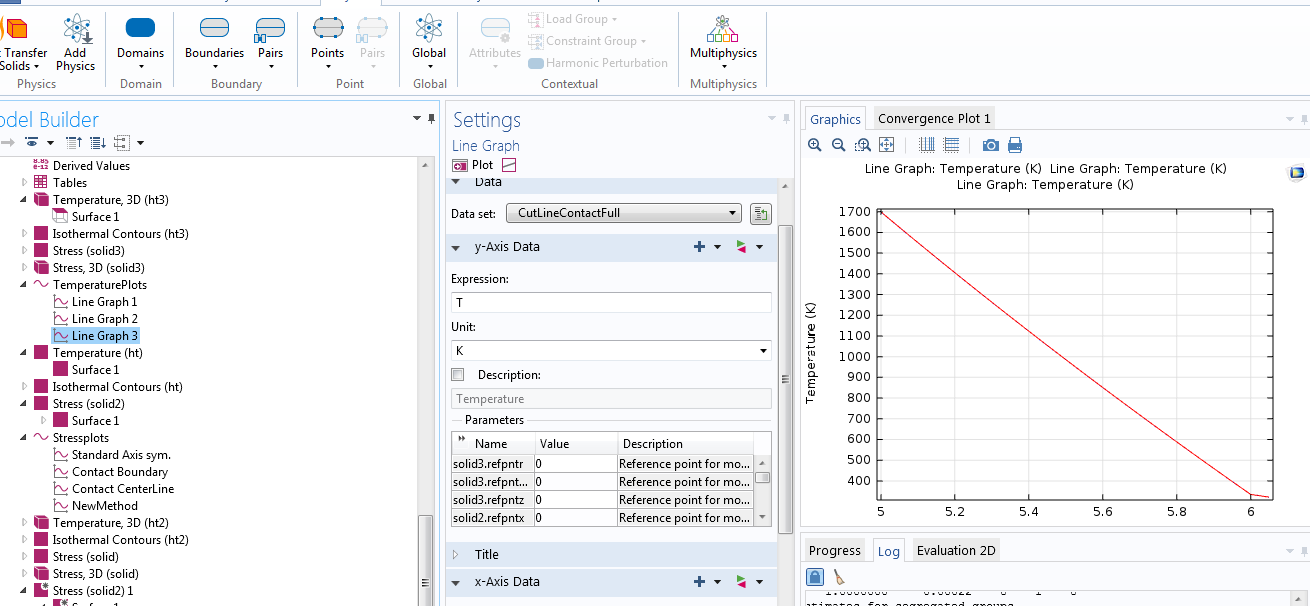Click the Boundaries button in the ribbon
Image resolution: width=1310 pixels, height=606 pixels.
[214, 40]
